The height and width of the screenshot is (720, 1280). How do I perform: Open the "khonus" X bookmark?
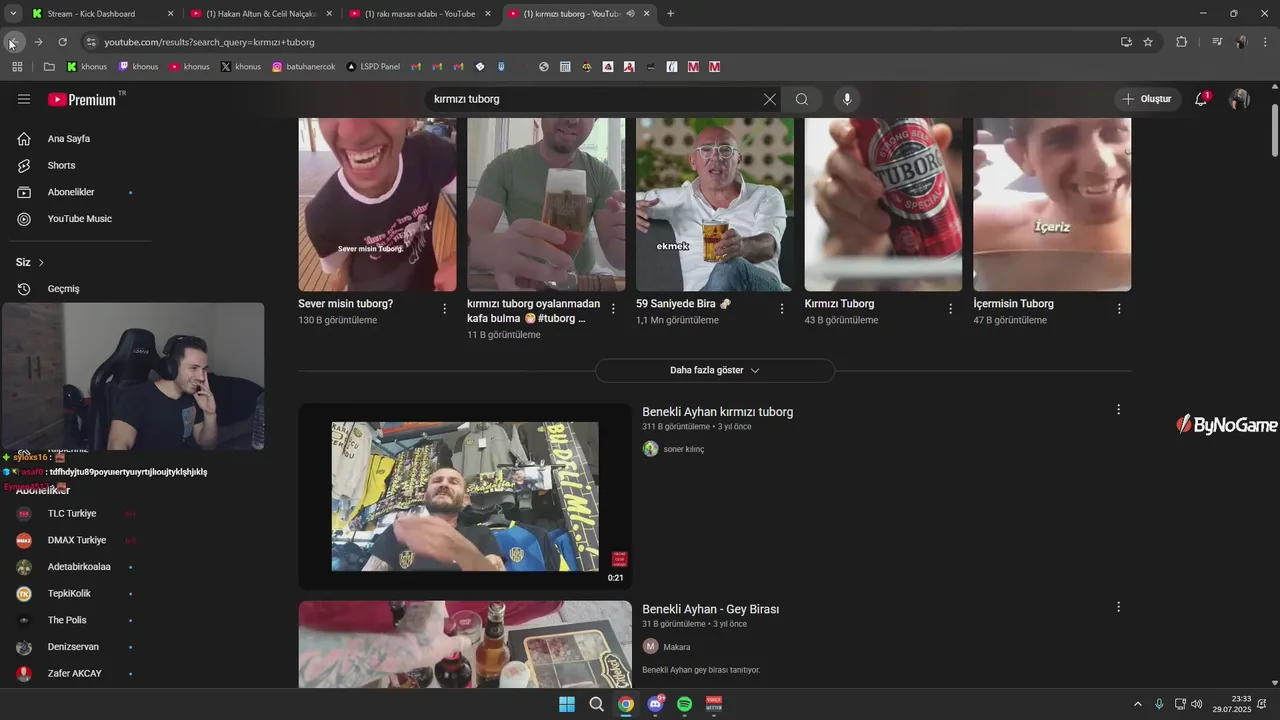[x=240, y=67]
